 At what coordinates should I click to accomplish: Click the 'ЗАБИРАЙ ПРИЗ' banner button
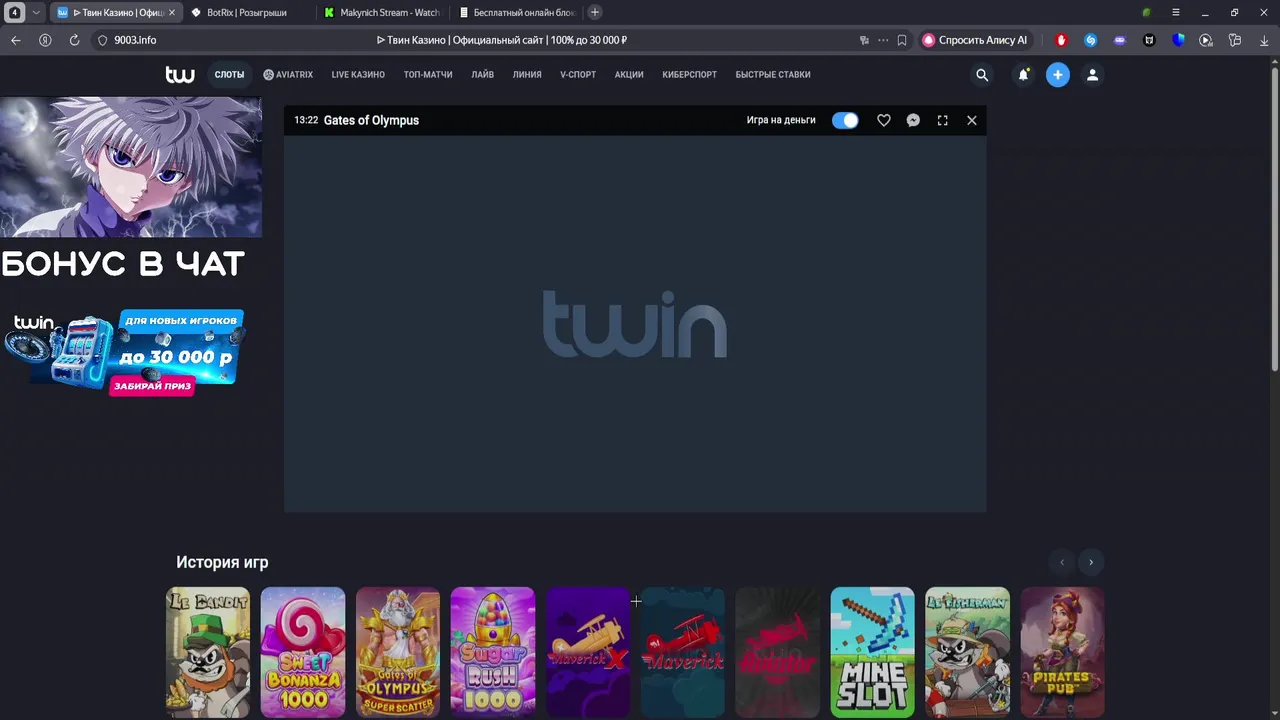click(x=152, y=386)
